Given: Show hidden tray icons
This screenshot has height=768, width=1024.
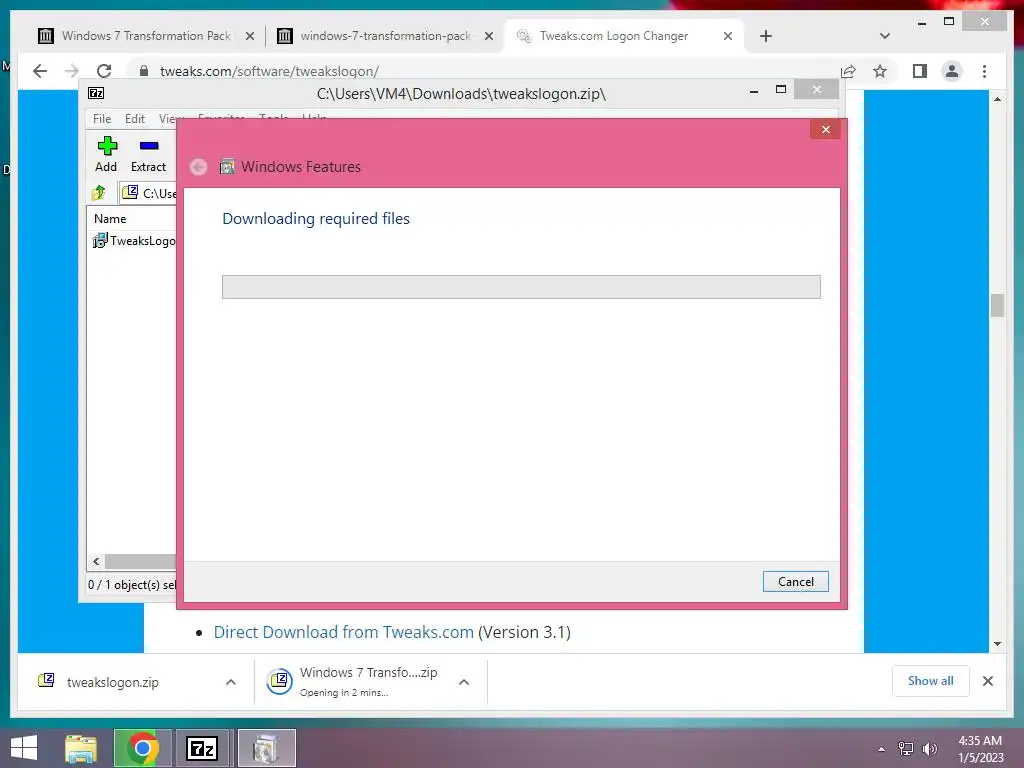Looking at the screenshot, I should 882,749.
